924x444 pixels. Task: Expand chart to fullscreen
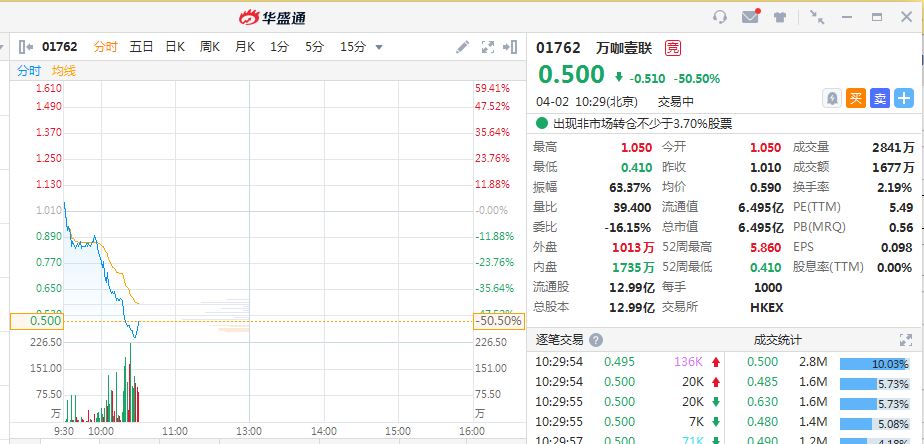(488, 47)
